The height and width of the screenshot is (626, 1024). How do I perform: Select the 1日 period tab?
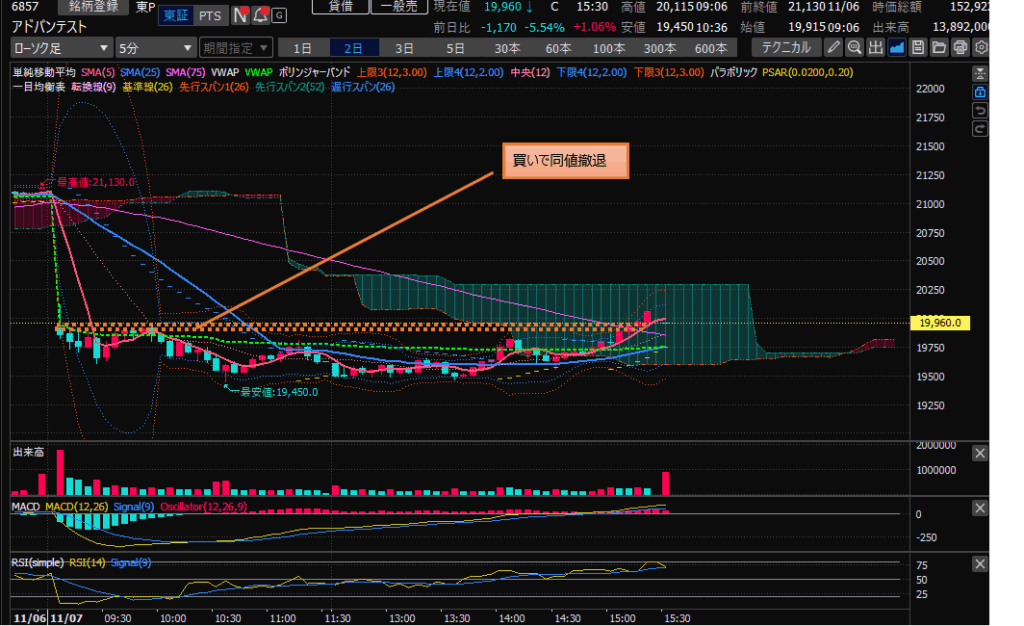pos(303,47)
